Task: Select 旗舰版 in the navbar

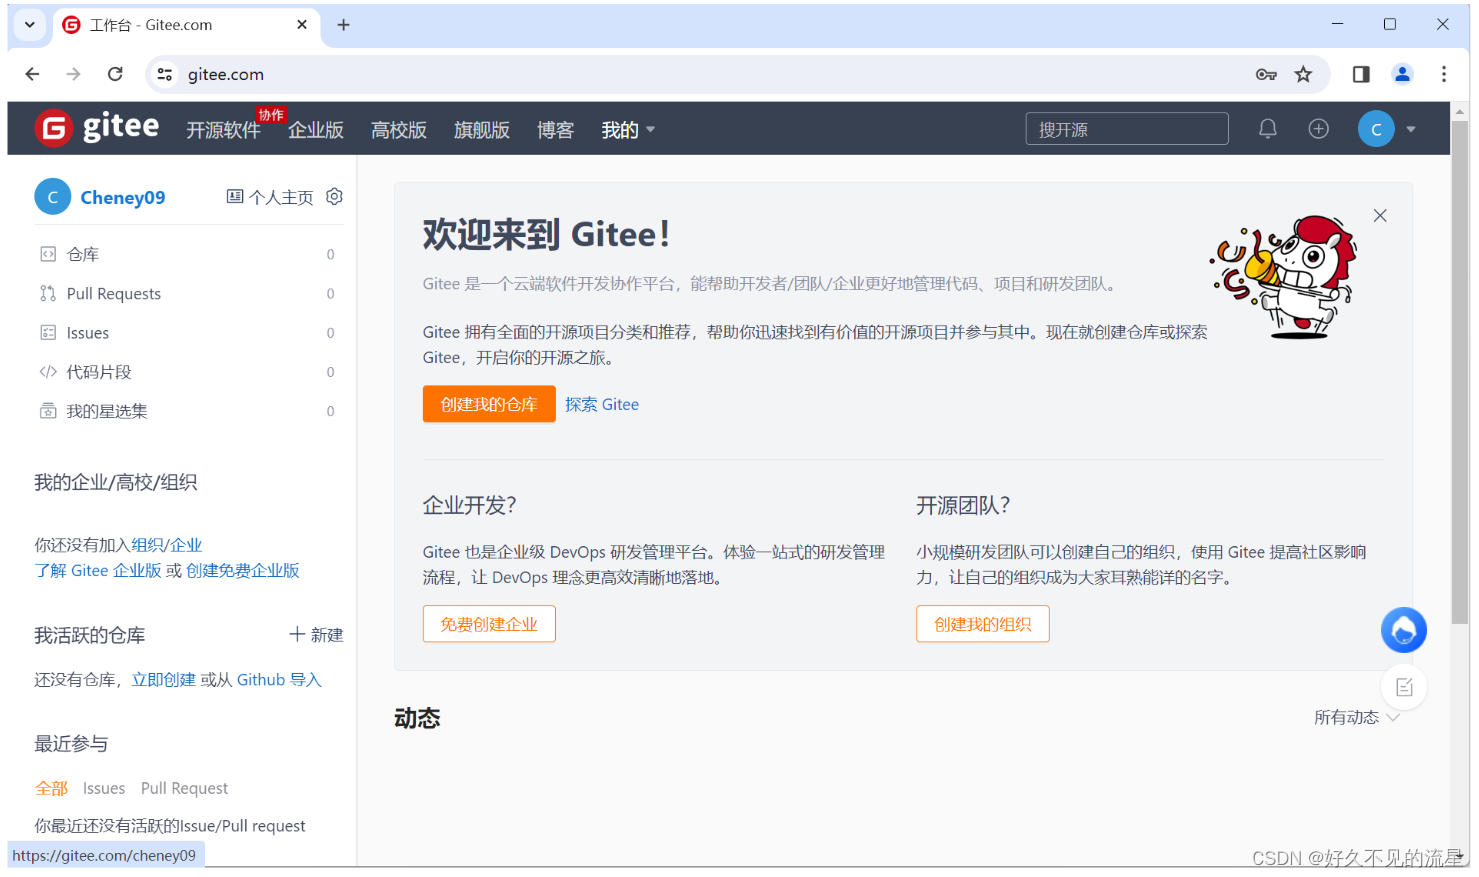Action: click(482, 130)
